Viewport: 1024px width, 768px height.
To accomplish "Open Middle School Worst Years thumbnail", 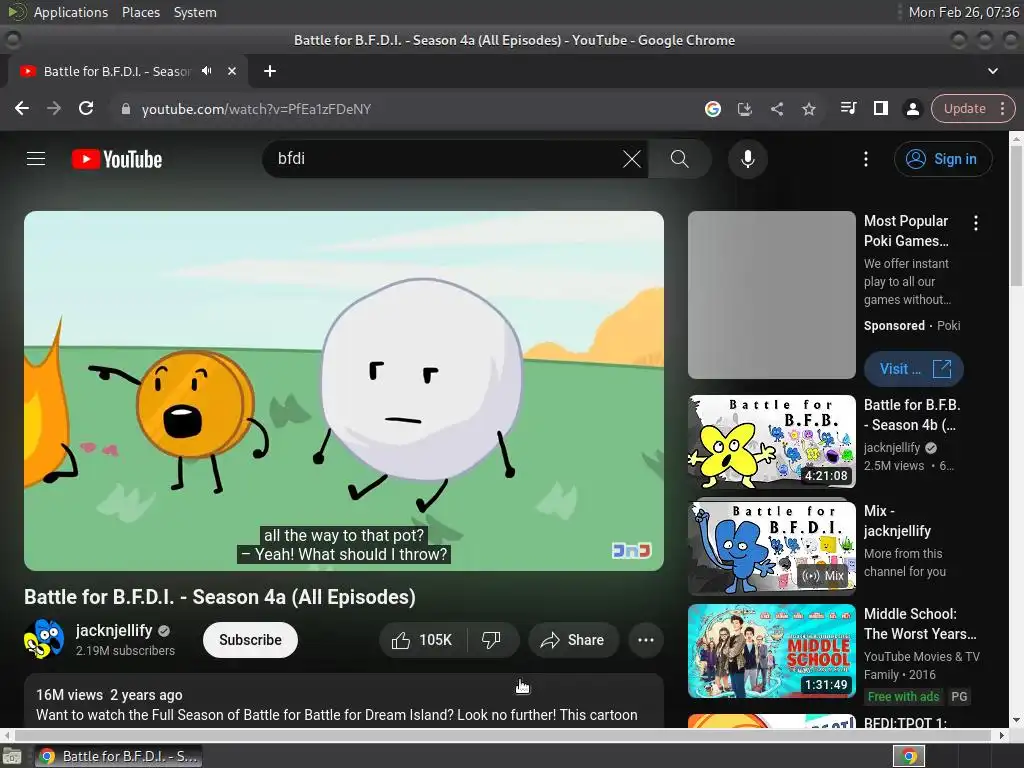I will [x=772, y=651].
